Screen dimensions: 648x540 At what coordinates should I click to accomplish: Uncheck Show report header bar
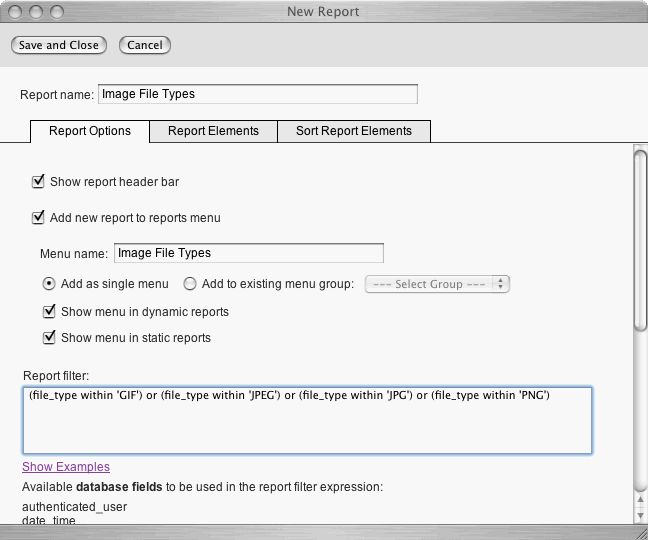[39, 182]
